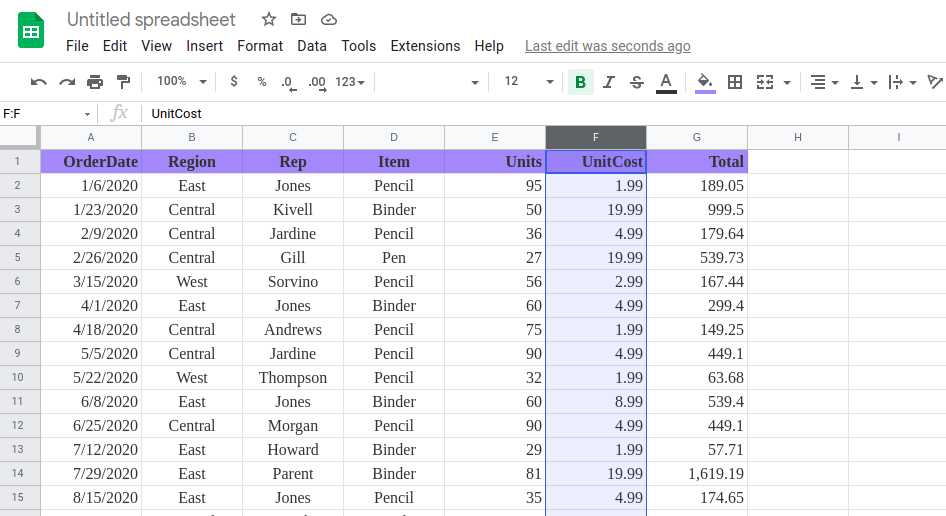Select column H header
This screenshot has height=516, width=946.
[x=798, y=138]
